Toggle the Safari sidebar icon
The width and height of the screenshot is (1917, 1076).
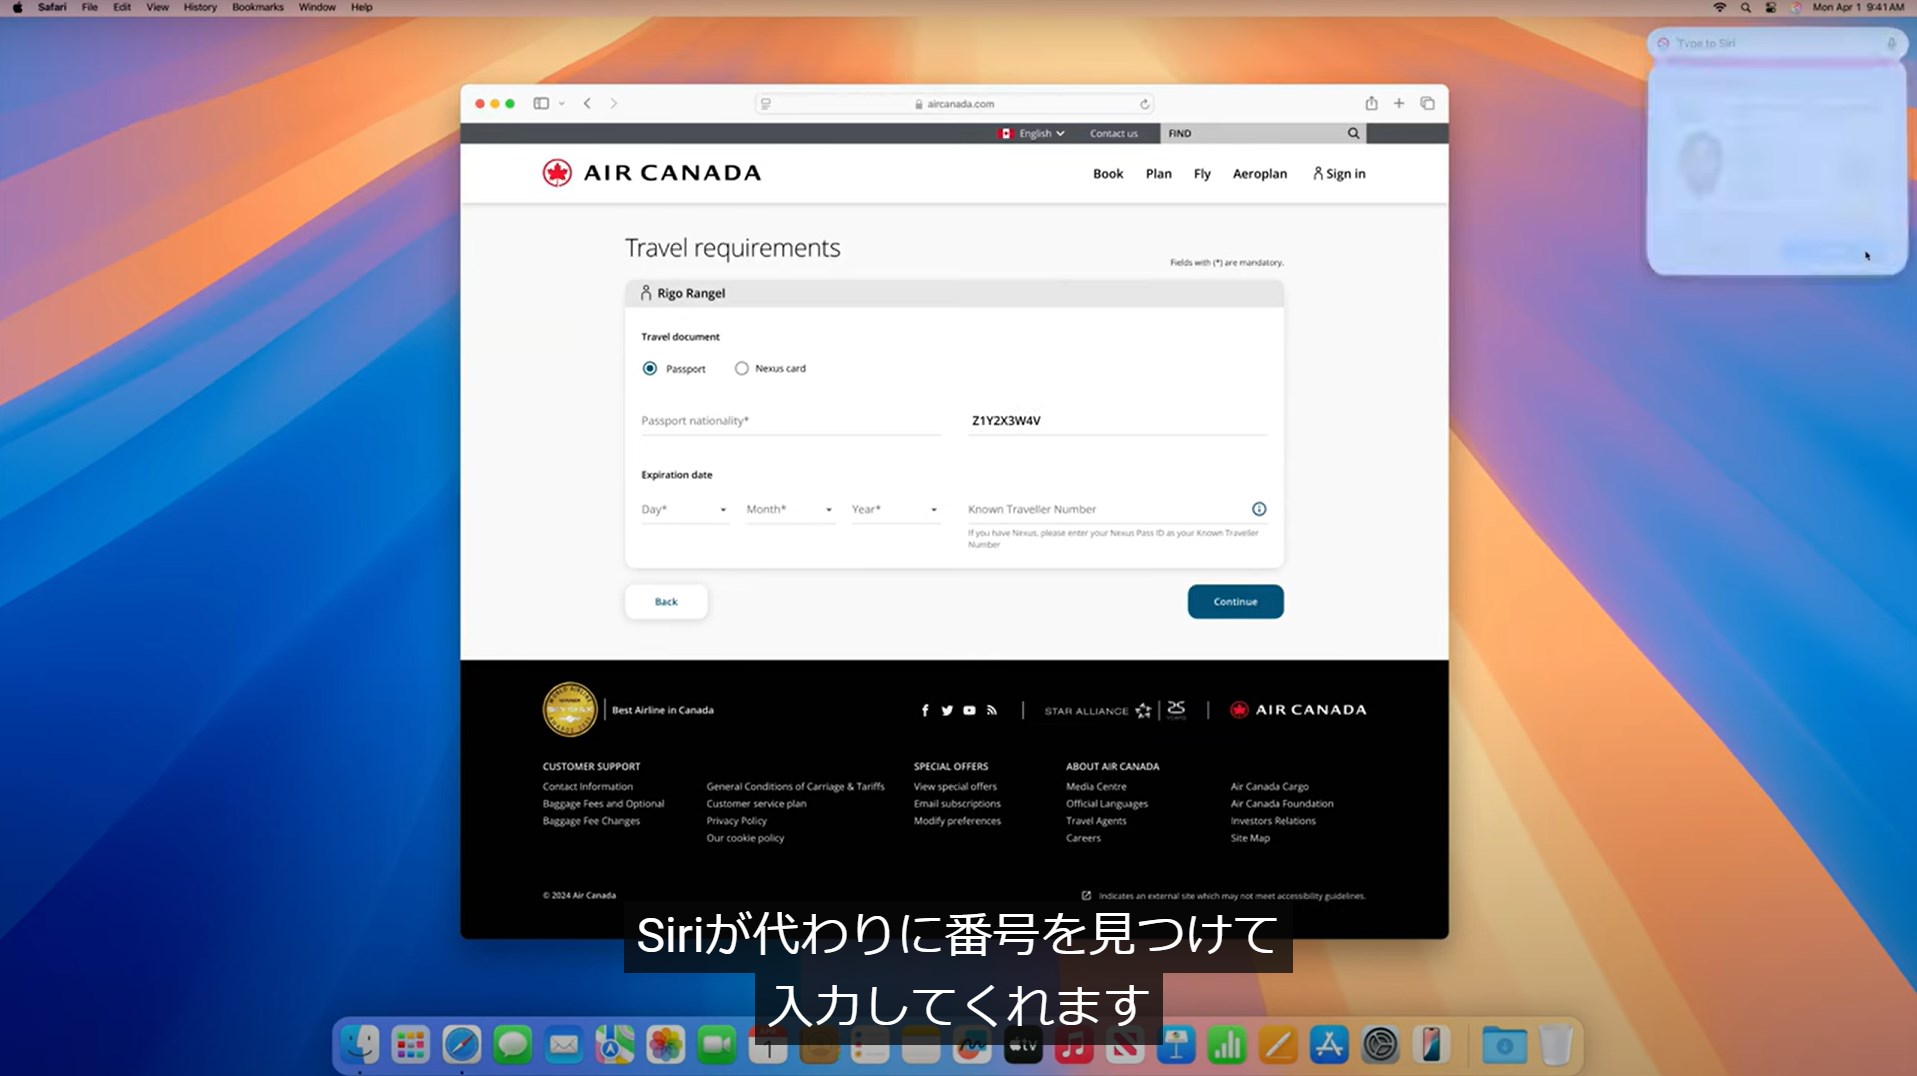point(541,103)
